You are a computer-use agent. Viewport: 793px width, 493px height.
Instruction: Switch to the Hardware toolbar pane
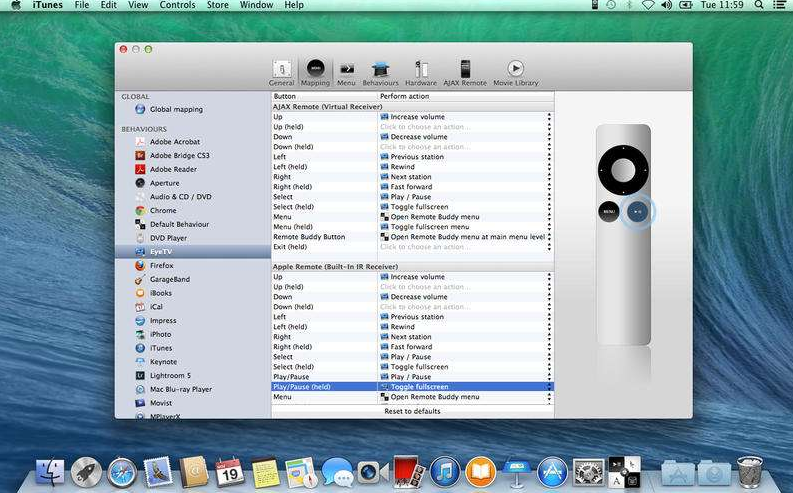[x=421, y=72]
